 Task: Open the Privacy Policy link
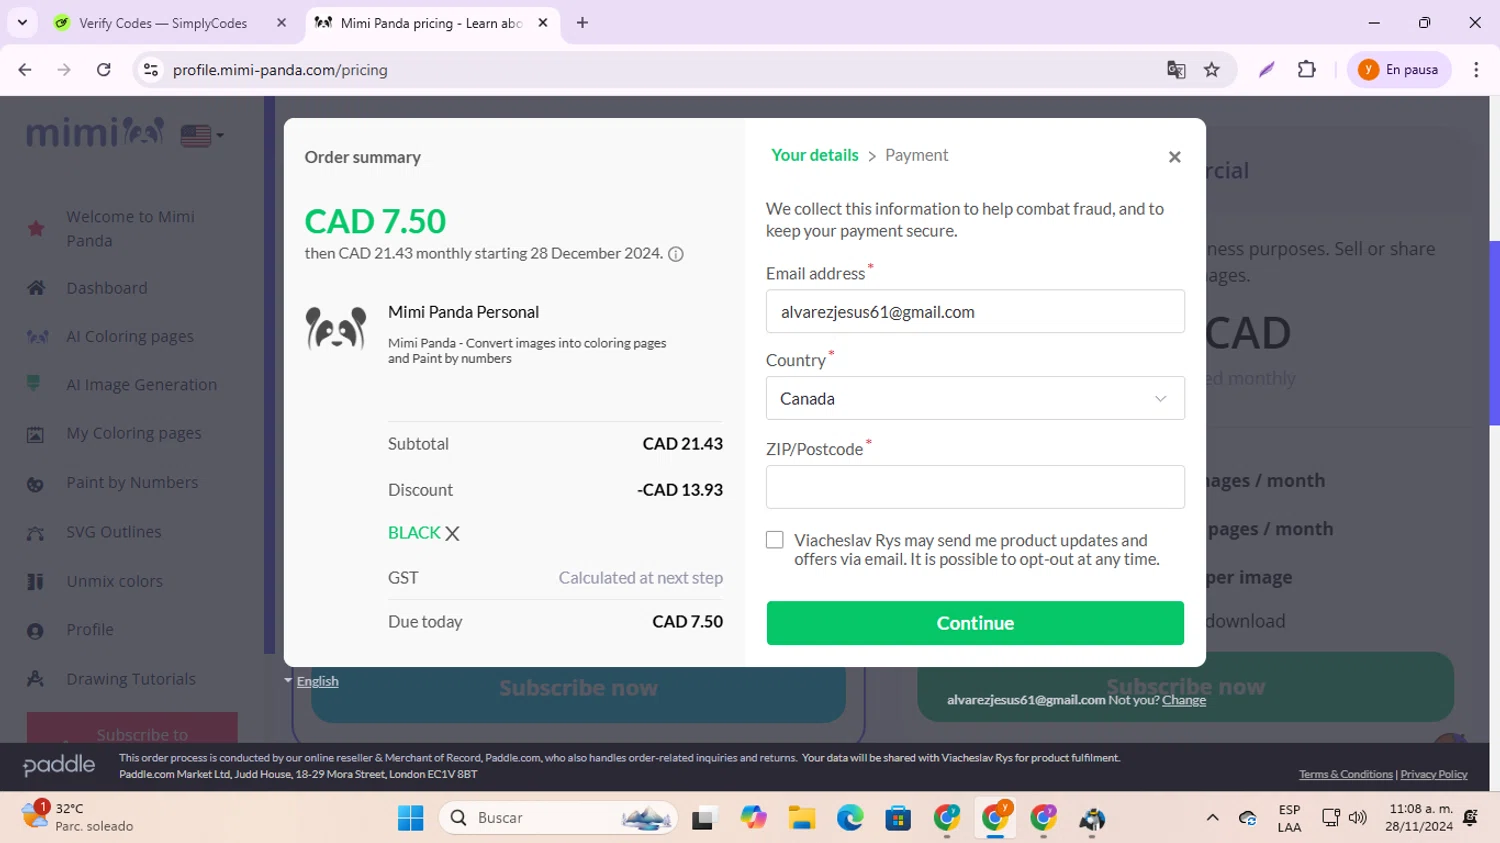1433,774
